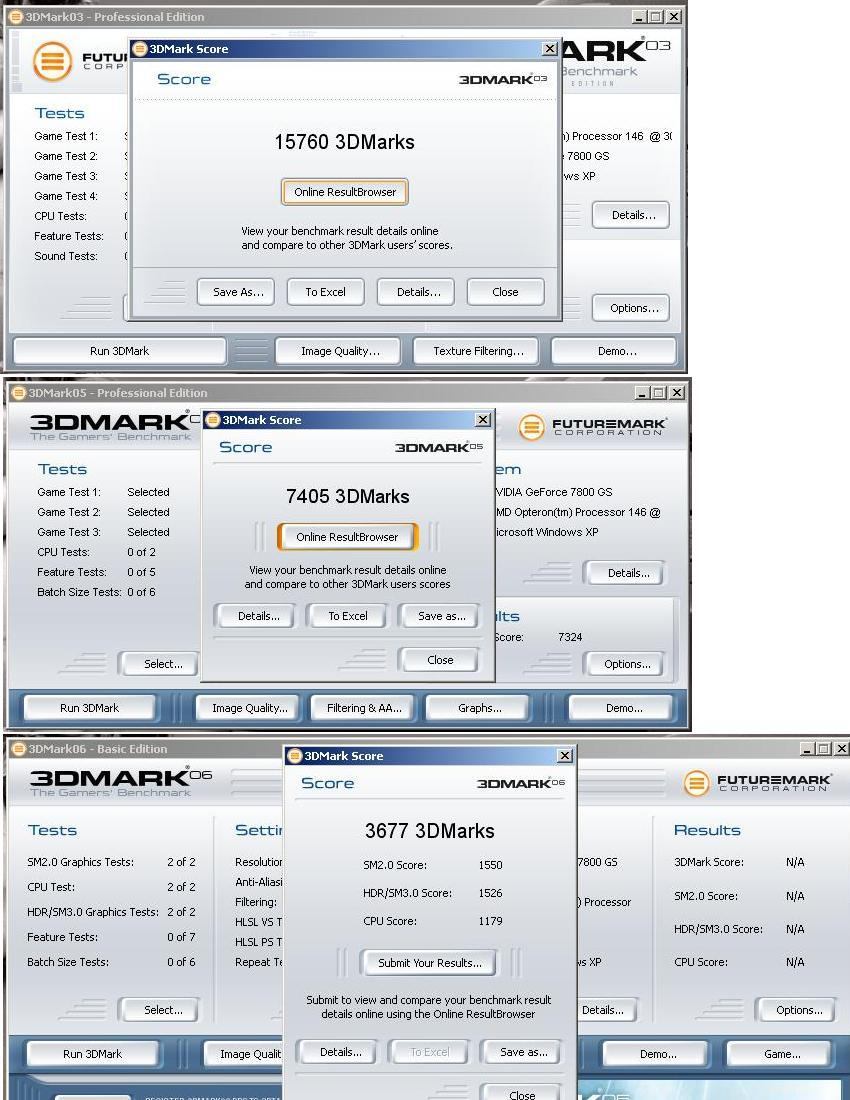The height and width of the screenshot is (1100, 850).
Task: Close 3DMark03 score dialog with X
Action: point(550,48)
